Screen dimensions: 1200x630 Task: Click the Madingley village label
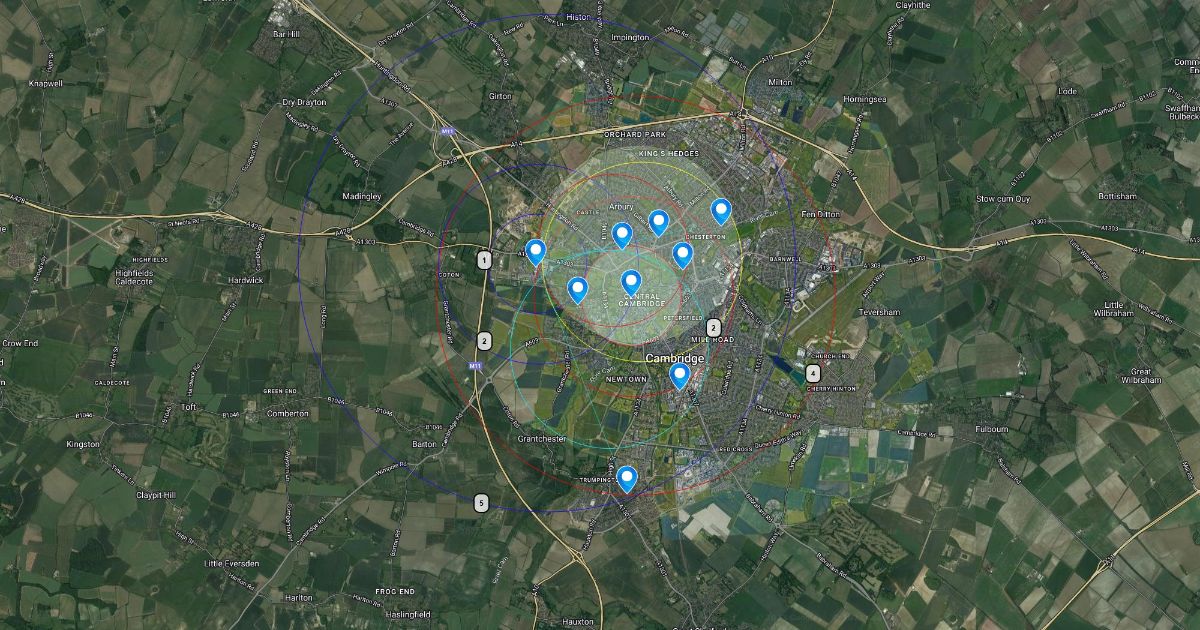(362, 196)
